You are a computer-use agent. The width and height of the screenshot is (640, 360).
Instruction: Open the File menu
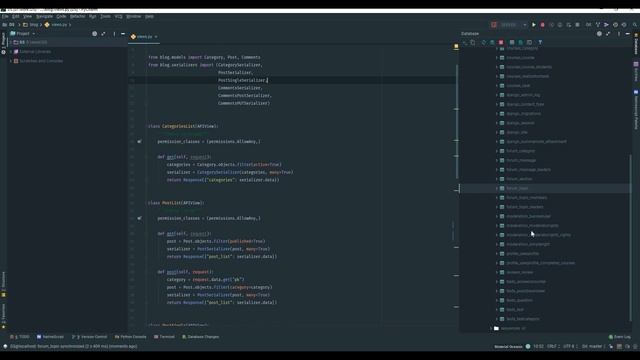tap(5, 17)
